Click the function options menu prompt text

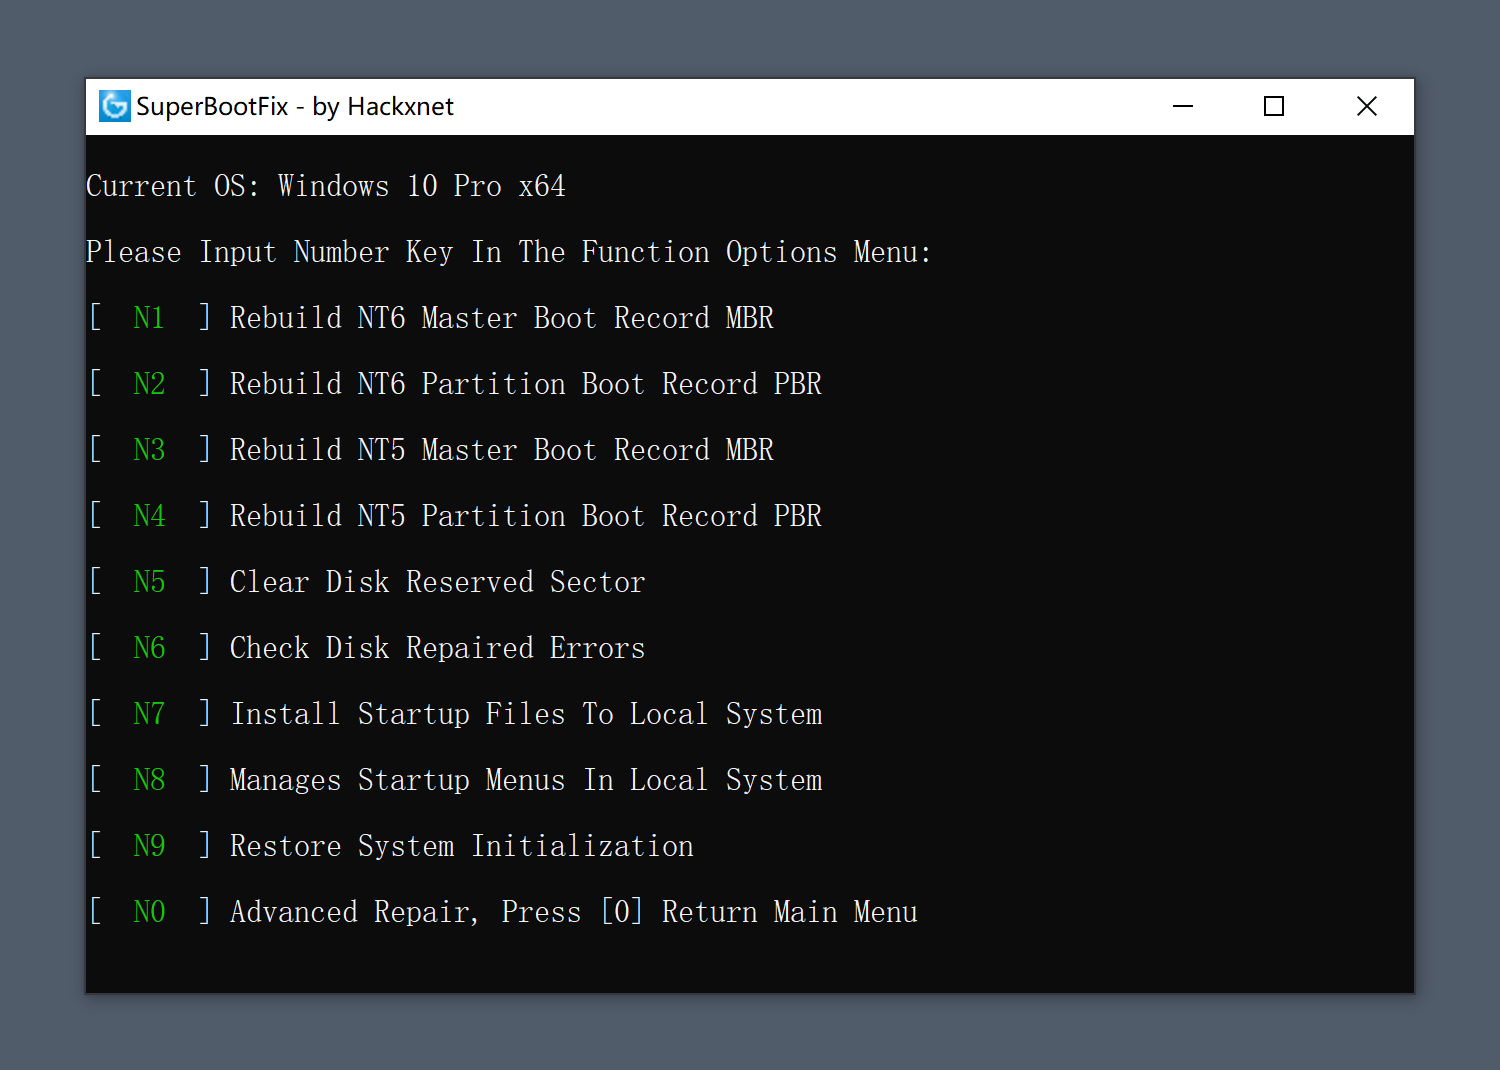pos(508,251)
